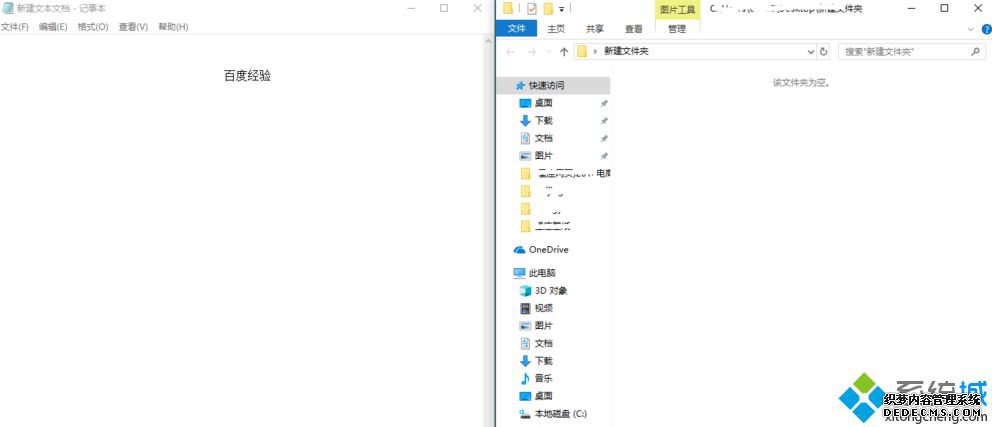The height and width of the screenshot is (427, 992).
Task: Click pin icon next to pinned 文档
Action: (x=604, y=139)
